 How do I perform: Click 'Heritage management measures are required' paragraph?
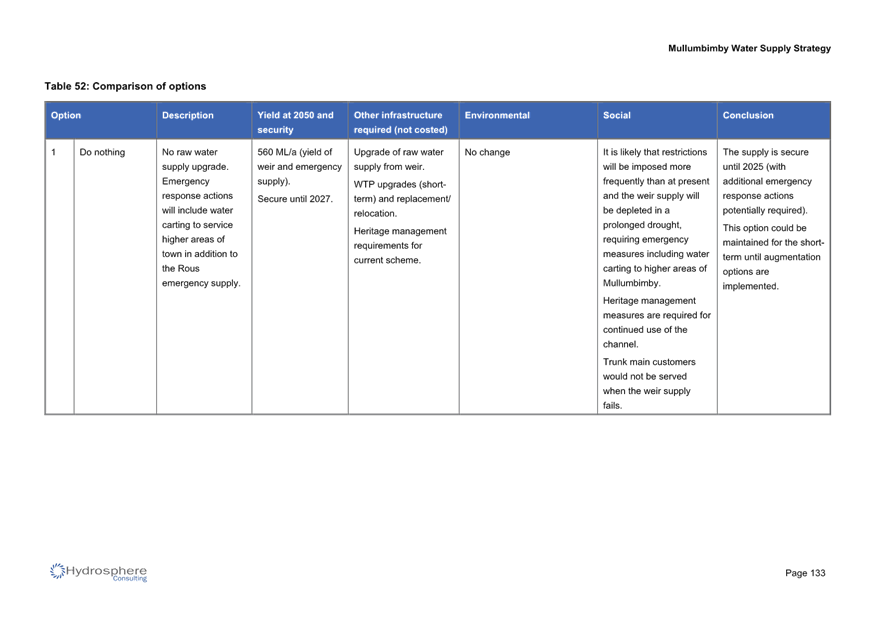tap(657, 323)
